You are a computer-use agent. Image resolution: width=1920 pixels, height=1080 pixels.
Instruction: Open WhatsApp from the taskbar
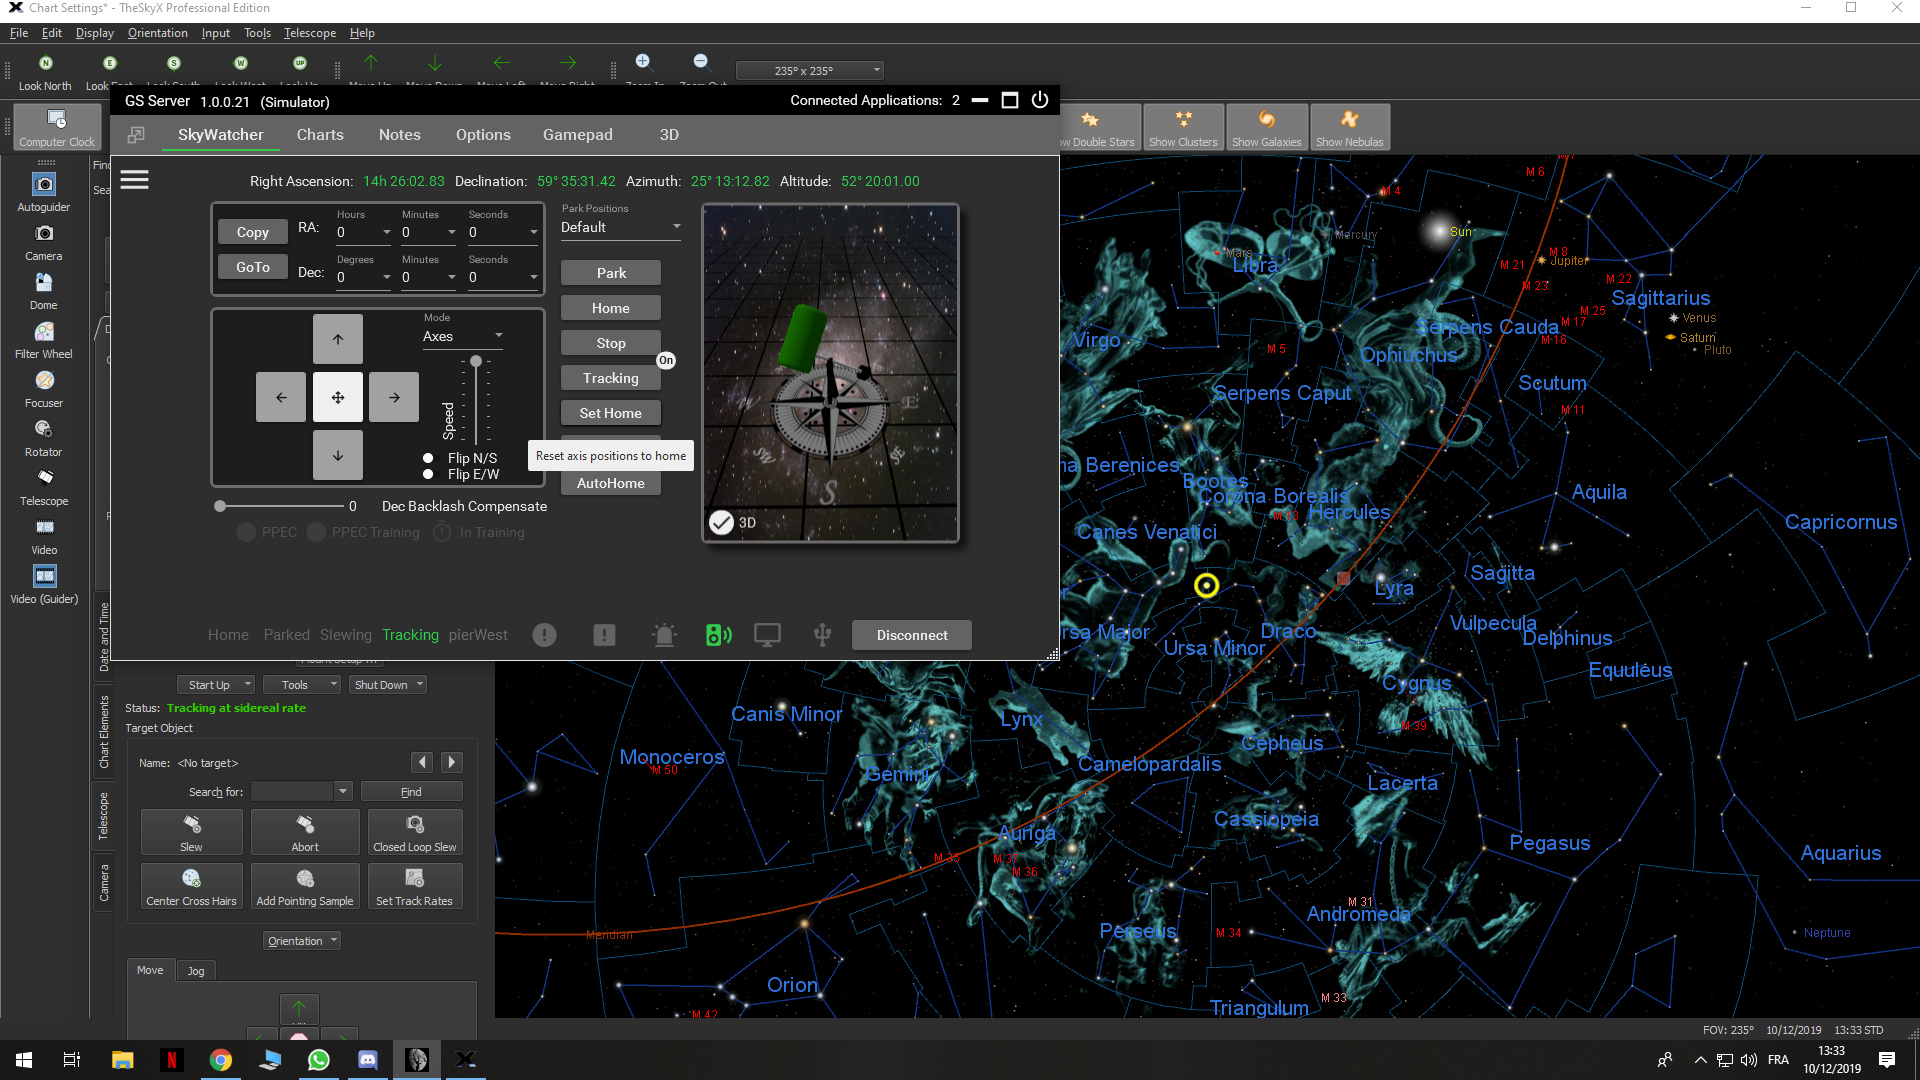(319, 1059)
